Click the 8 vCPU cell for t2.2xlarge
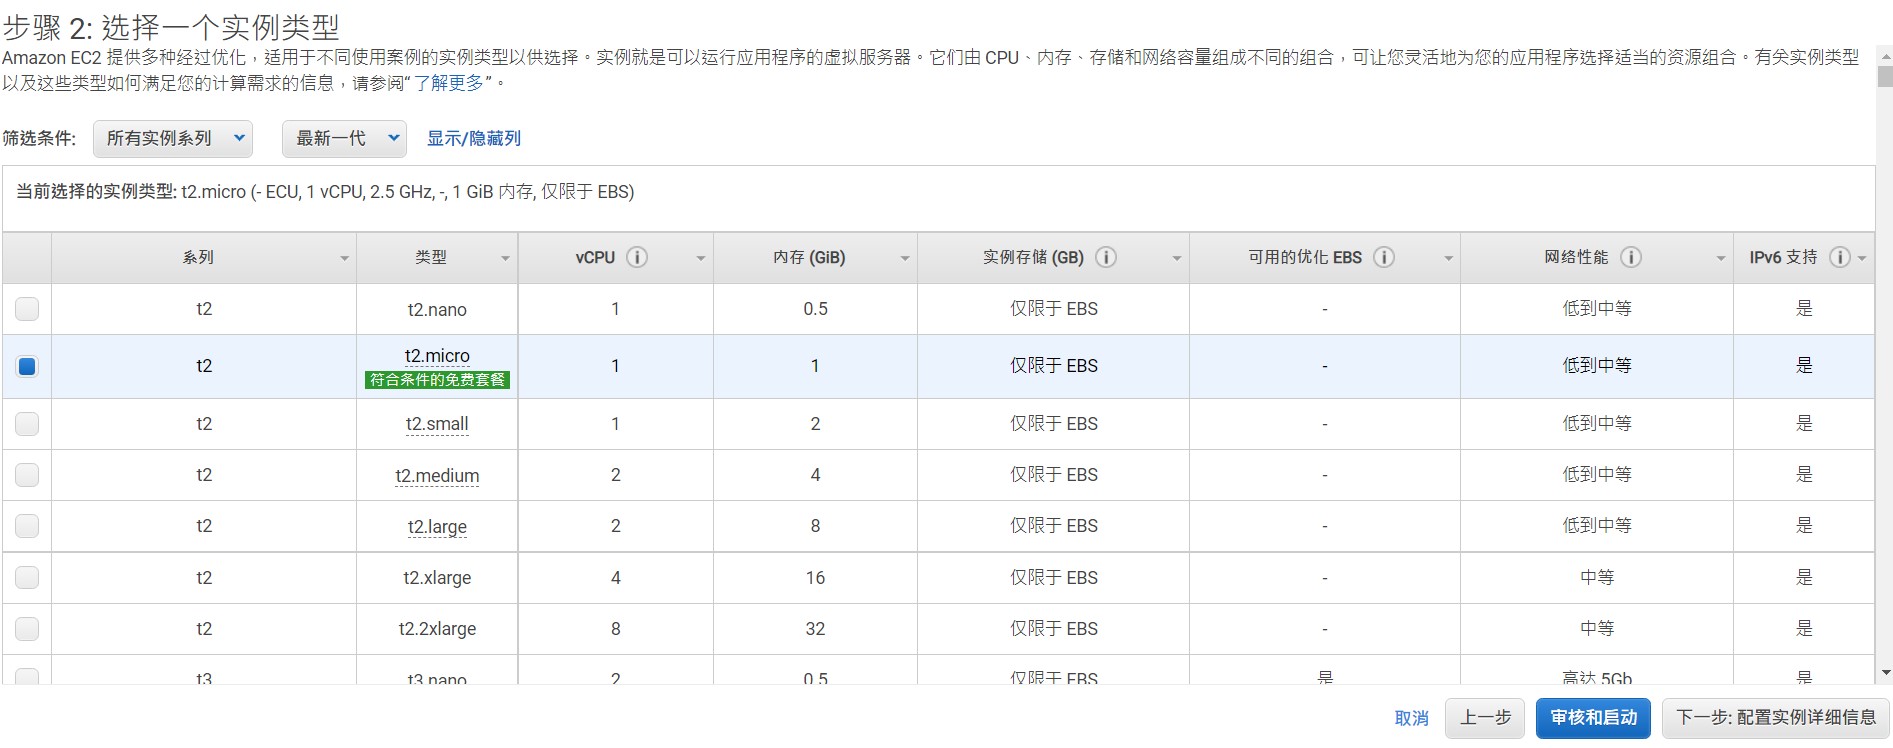 [616, 629]
